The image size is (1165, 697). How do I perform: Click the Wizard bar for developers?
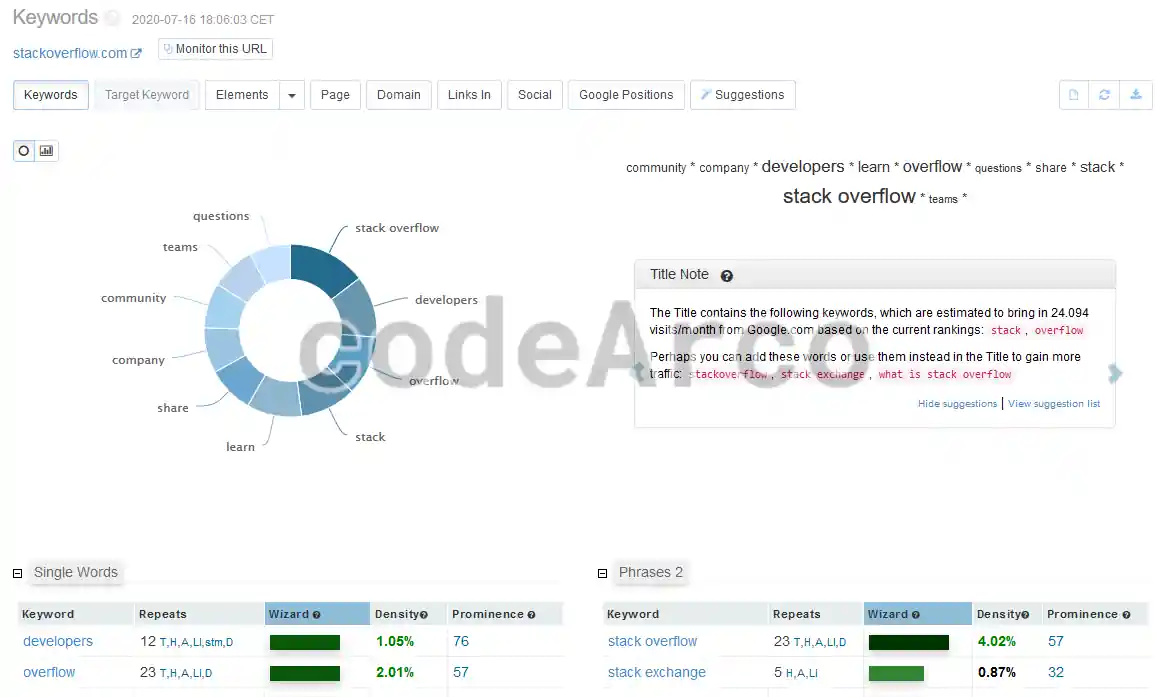[x=305, y=642]
